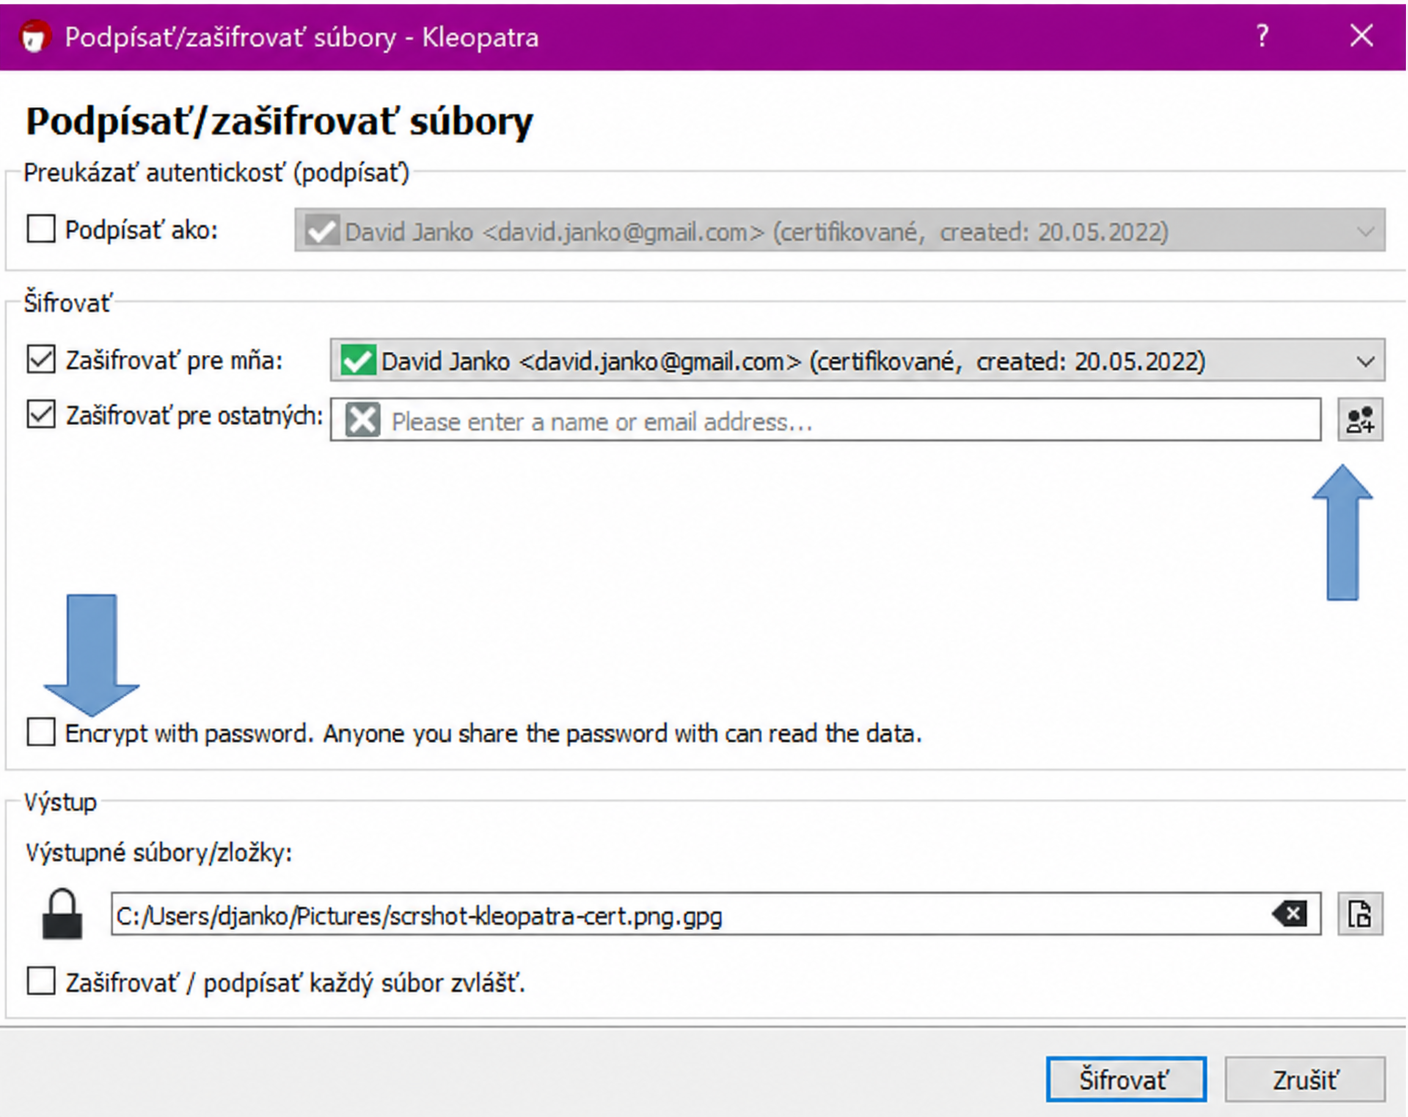
Task: Click into the output file path field
Action: 716,914
